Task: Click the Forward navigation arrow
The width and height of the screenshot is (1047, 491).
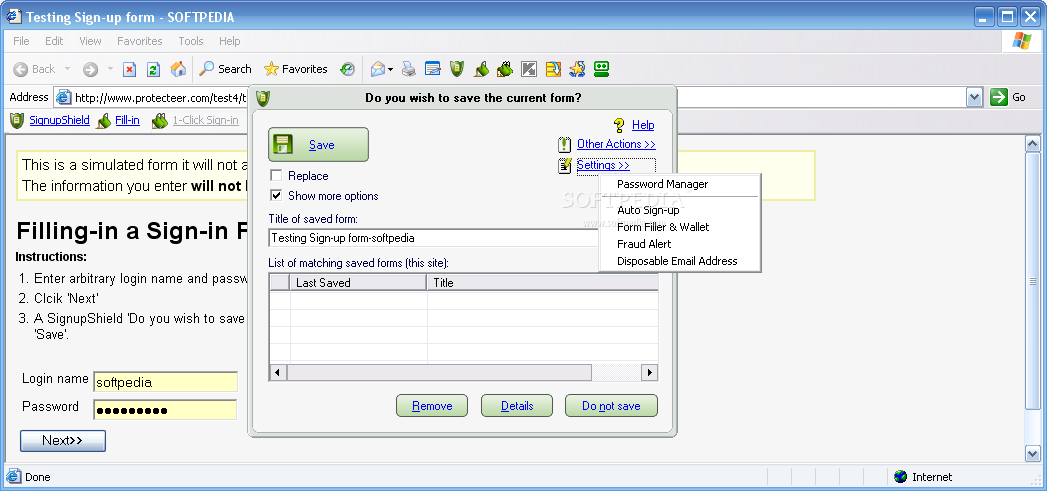Action: [x=90, y=69]
